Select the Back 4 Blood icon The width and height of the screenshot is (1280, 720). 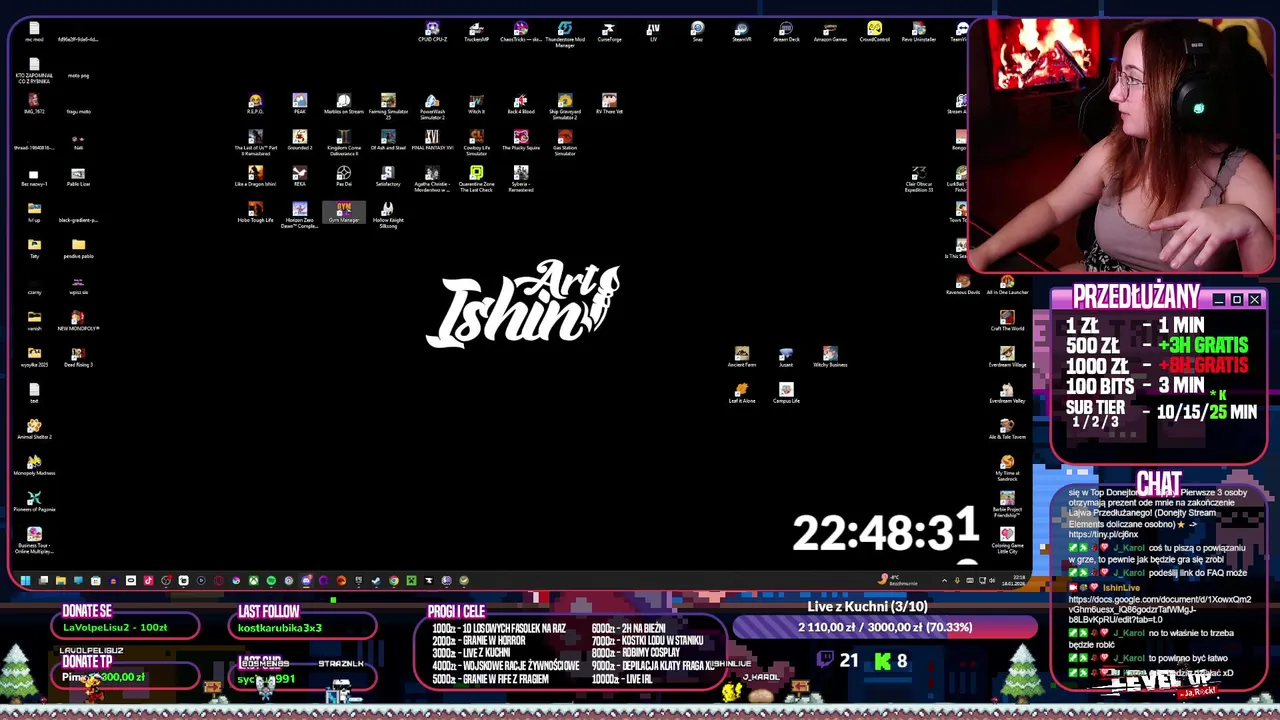(x=520, y=104)
